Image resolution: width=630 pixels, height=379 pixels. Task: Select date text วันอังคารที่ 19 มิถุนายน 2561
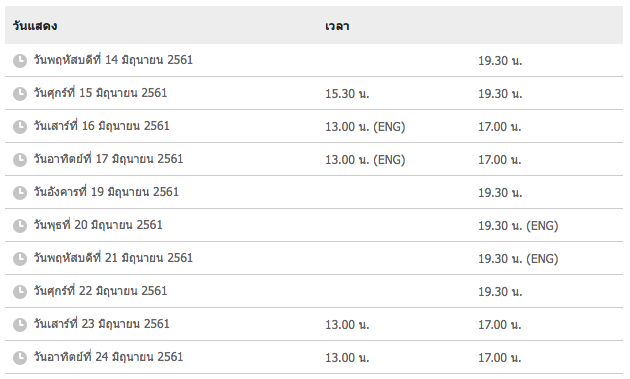(106, 192)
